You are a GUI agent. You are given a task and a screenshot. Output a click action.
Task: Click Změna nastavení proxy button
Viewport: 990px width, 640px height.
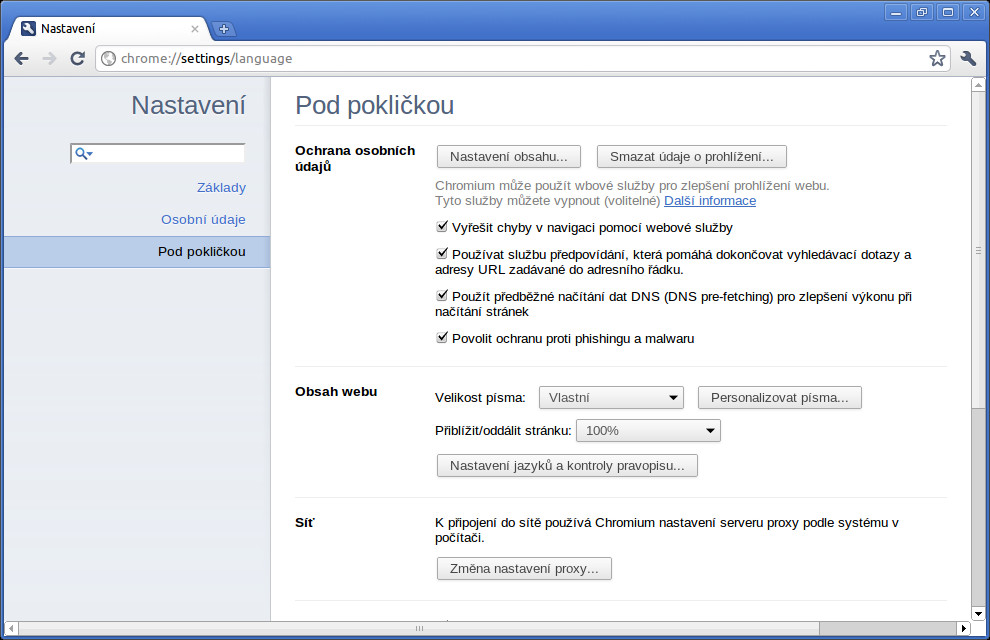pyautogui.click(x=524, y=569)
